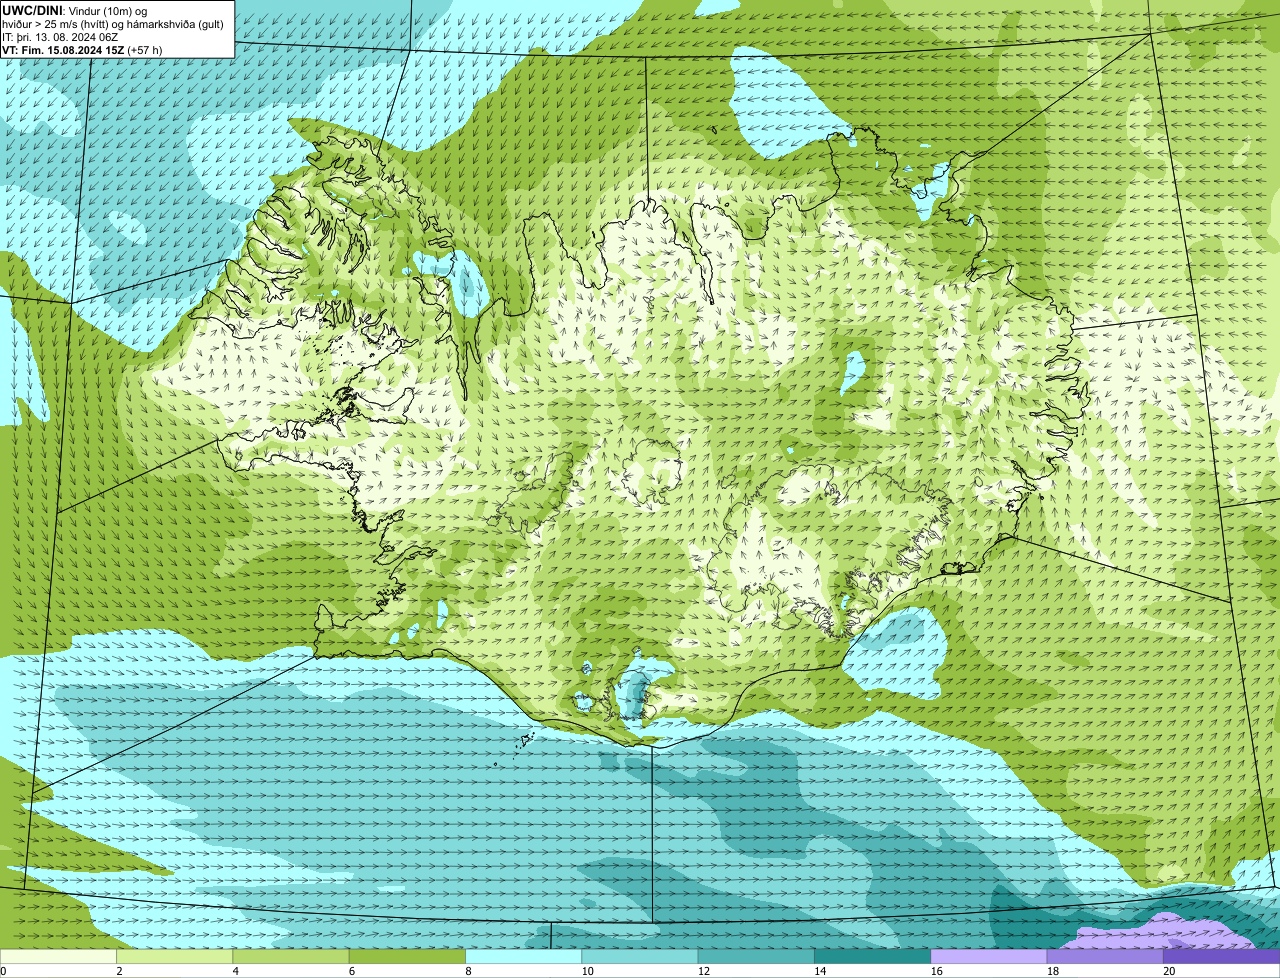Click the 'UWC/DINI' title text
Image resolution: width=1280 pixels, height=978 pixels.
tap(32, 11)
